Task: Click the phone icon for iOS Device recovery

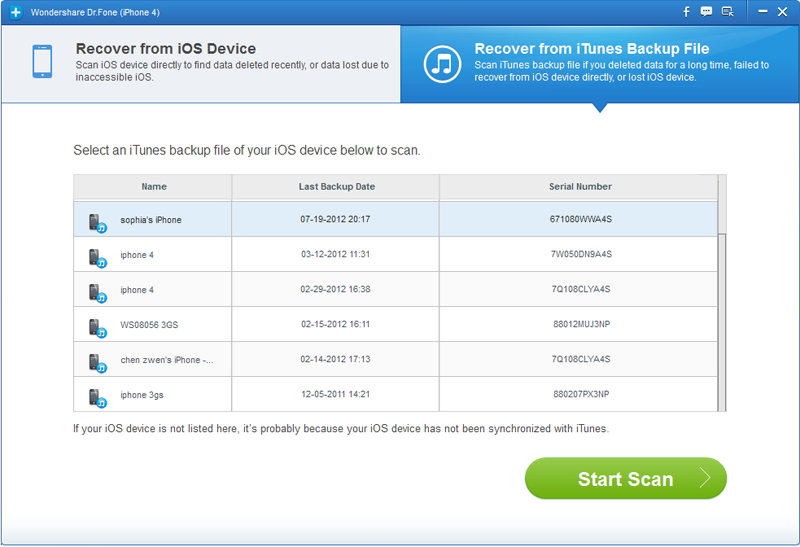Action: 42,63
